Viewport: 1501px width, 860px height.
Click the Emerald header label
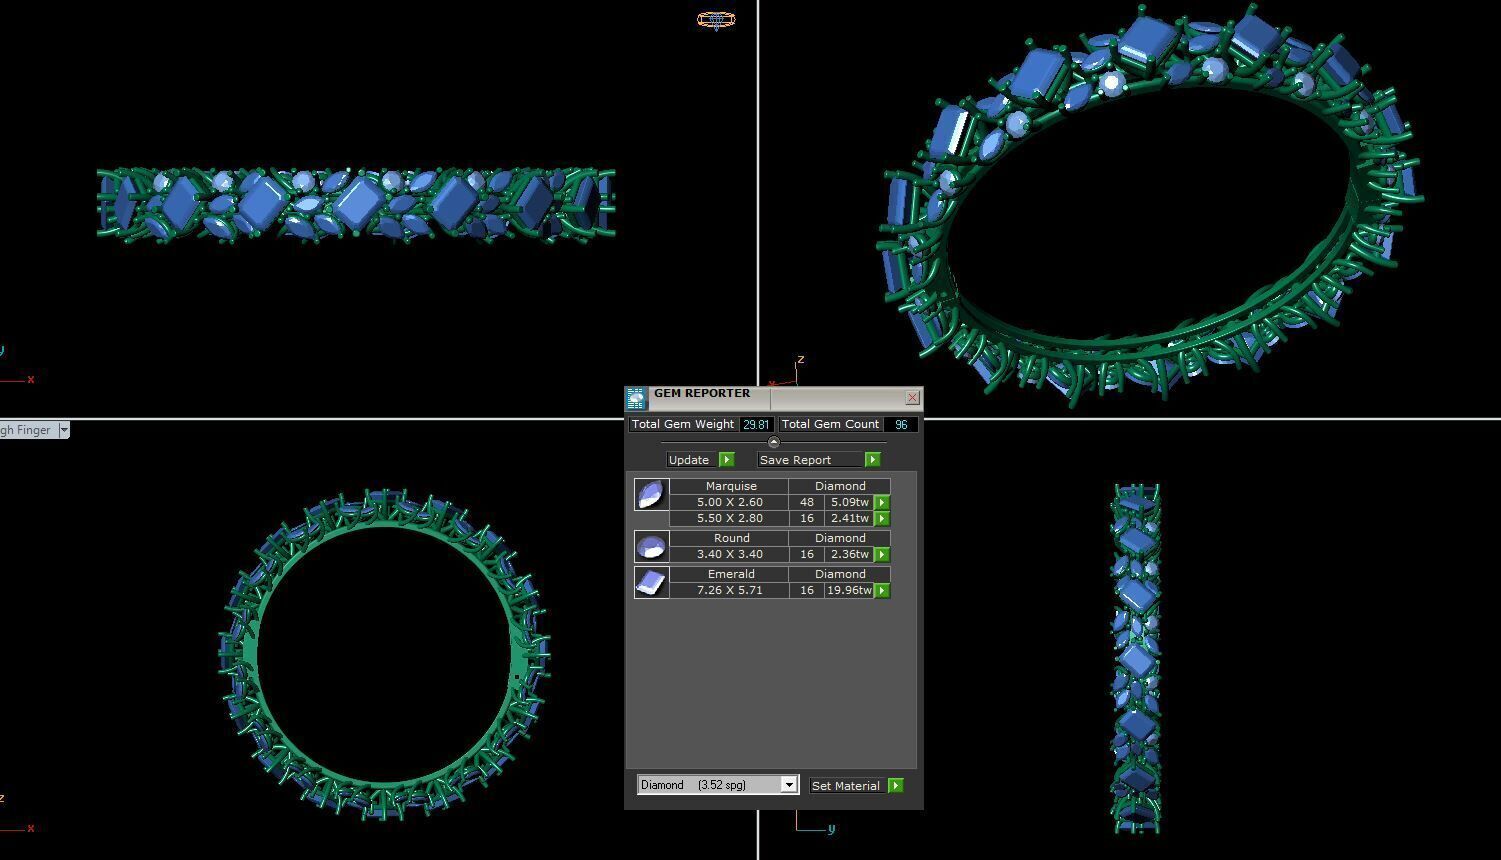(x=731, y=574)
